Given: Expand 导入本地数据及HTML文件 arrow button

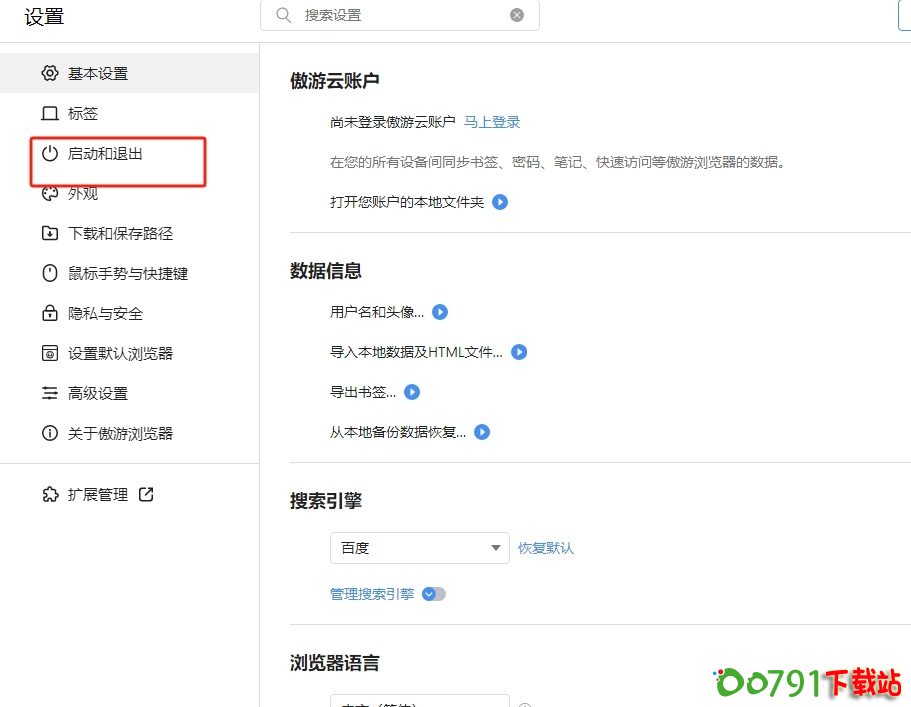Looking at the screenshot, I should pyautogui.click(x=519, y=352).
